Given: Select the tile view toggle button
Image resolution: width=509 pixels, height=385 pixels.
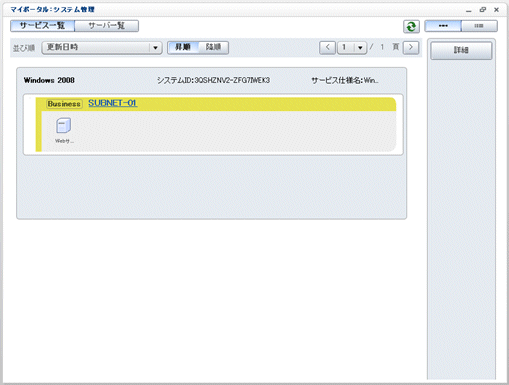Looking at the screenshot, I should click(443, 26).
